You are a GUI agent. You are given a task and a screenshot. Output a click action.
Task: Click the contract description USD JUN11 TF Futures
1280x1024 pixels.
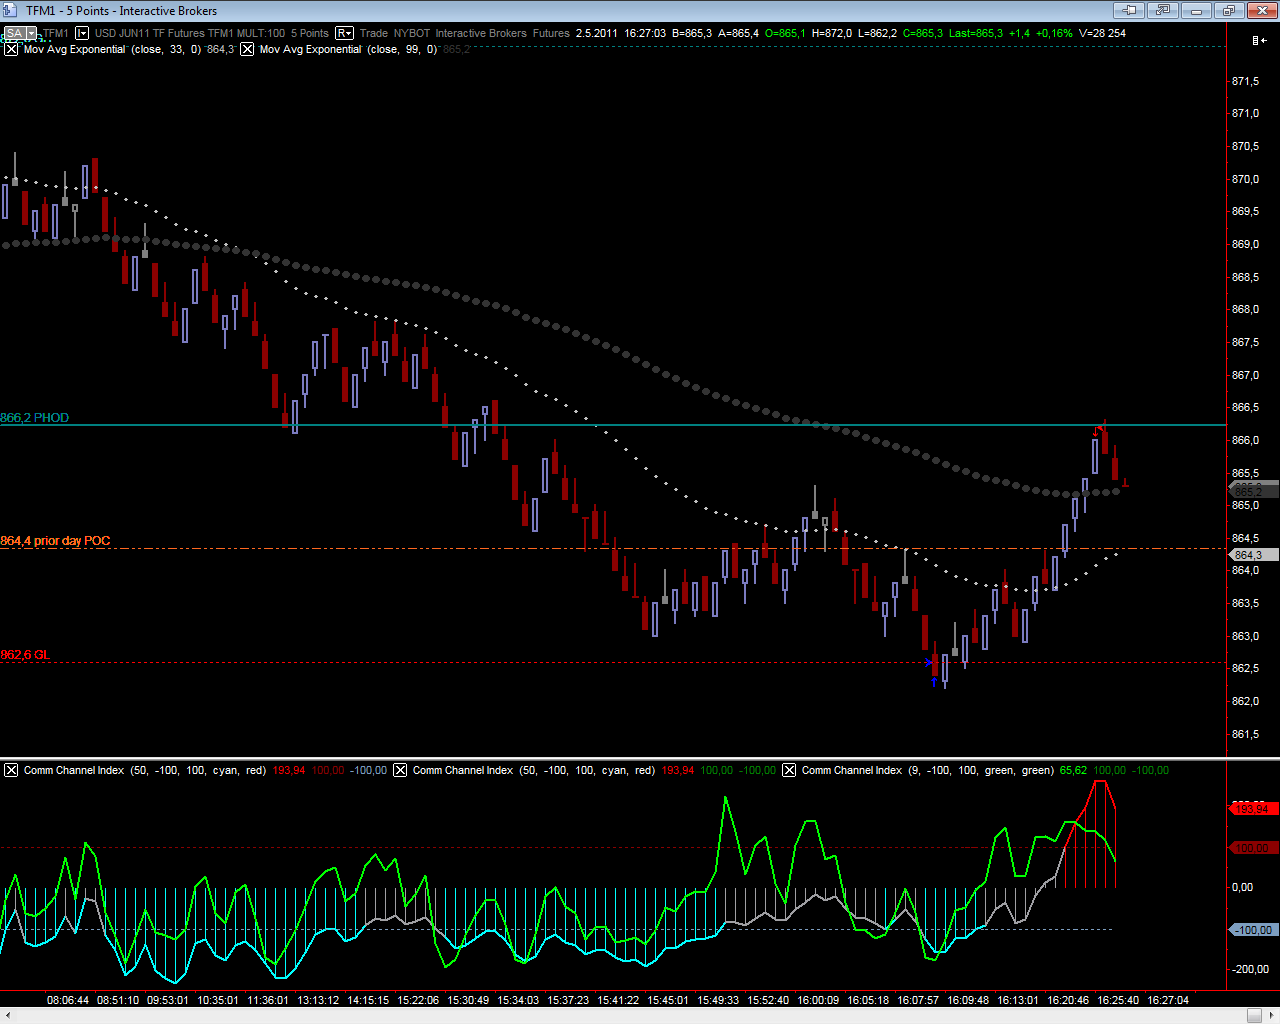[149, 33]
